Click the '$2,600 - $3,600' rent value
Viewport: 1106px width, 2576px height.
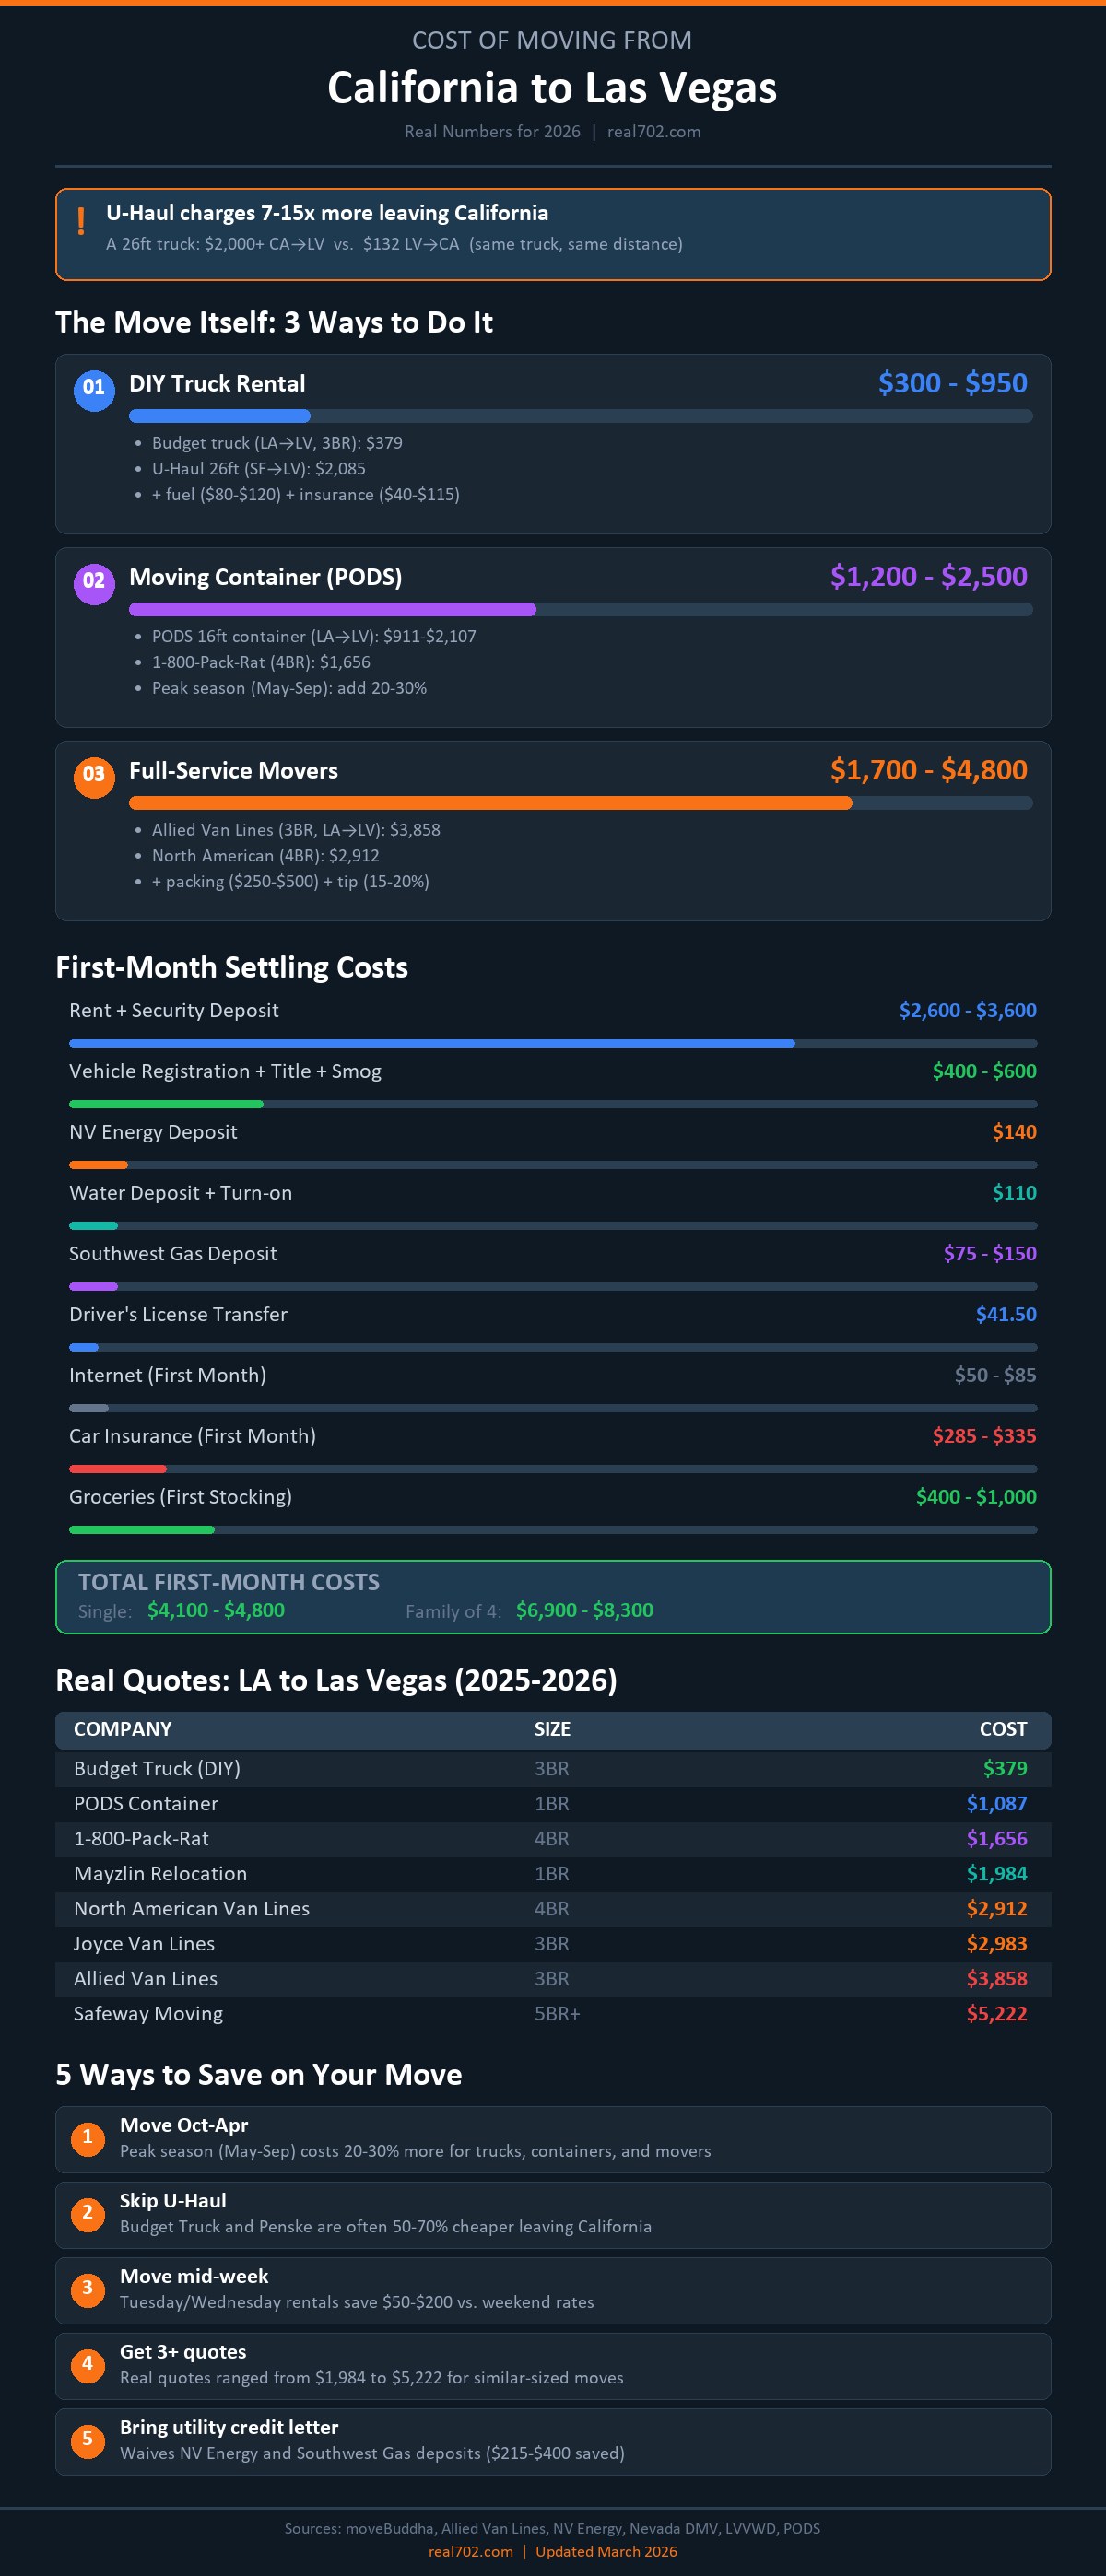[967, 1010]
